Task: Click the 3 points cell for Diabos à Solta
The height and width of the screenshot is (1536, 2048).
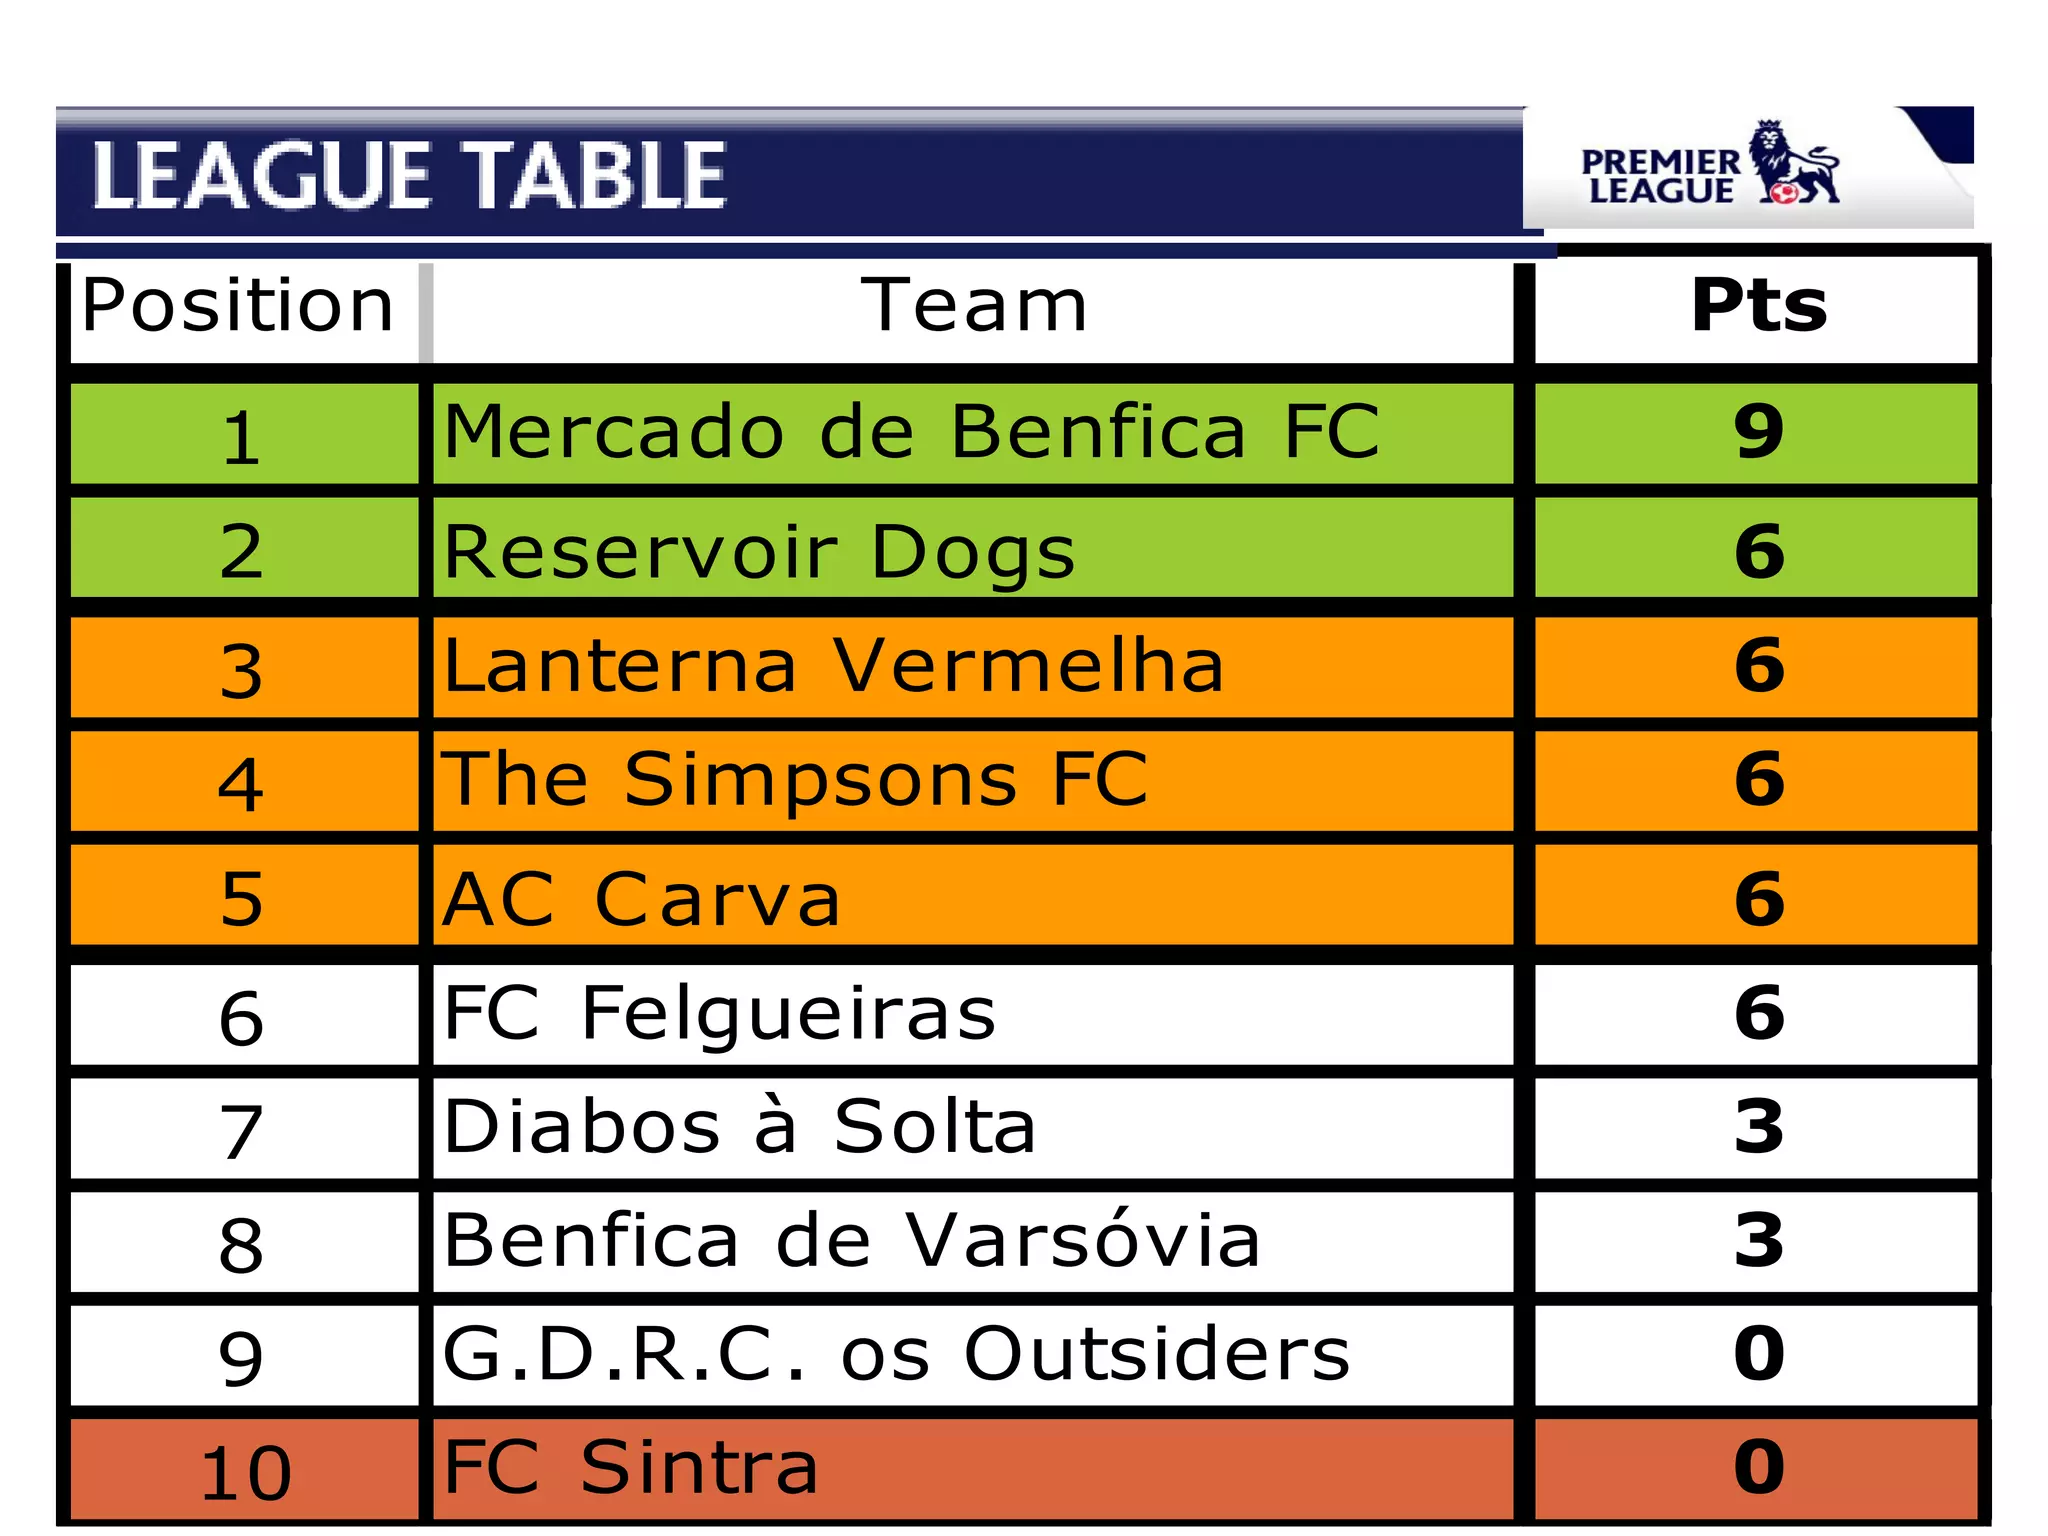Action: pyautogui.click(x=1758, y=1128)
